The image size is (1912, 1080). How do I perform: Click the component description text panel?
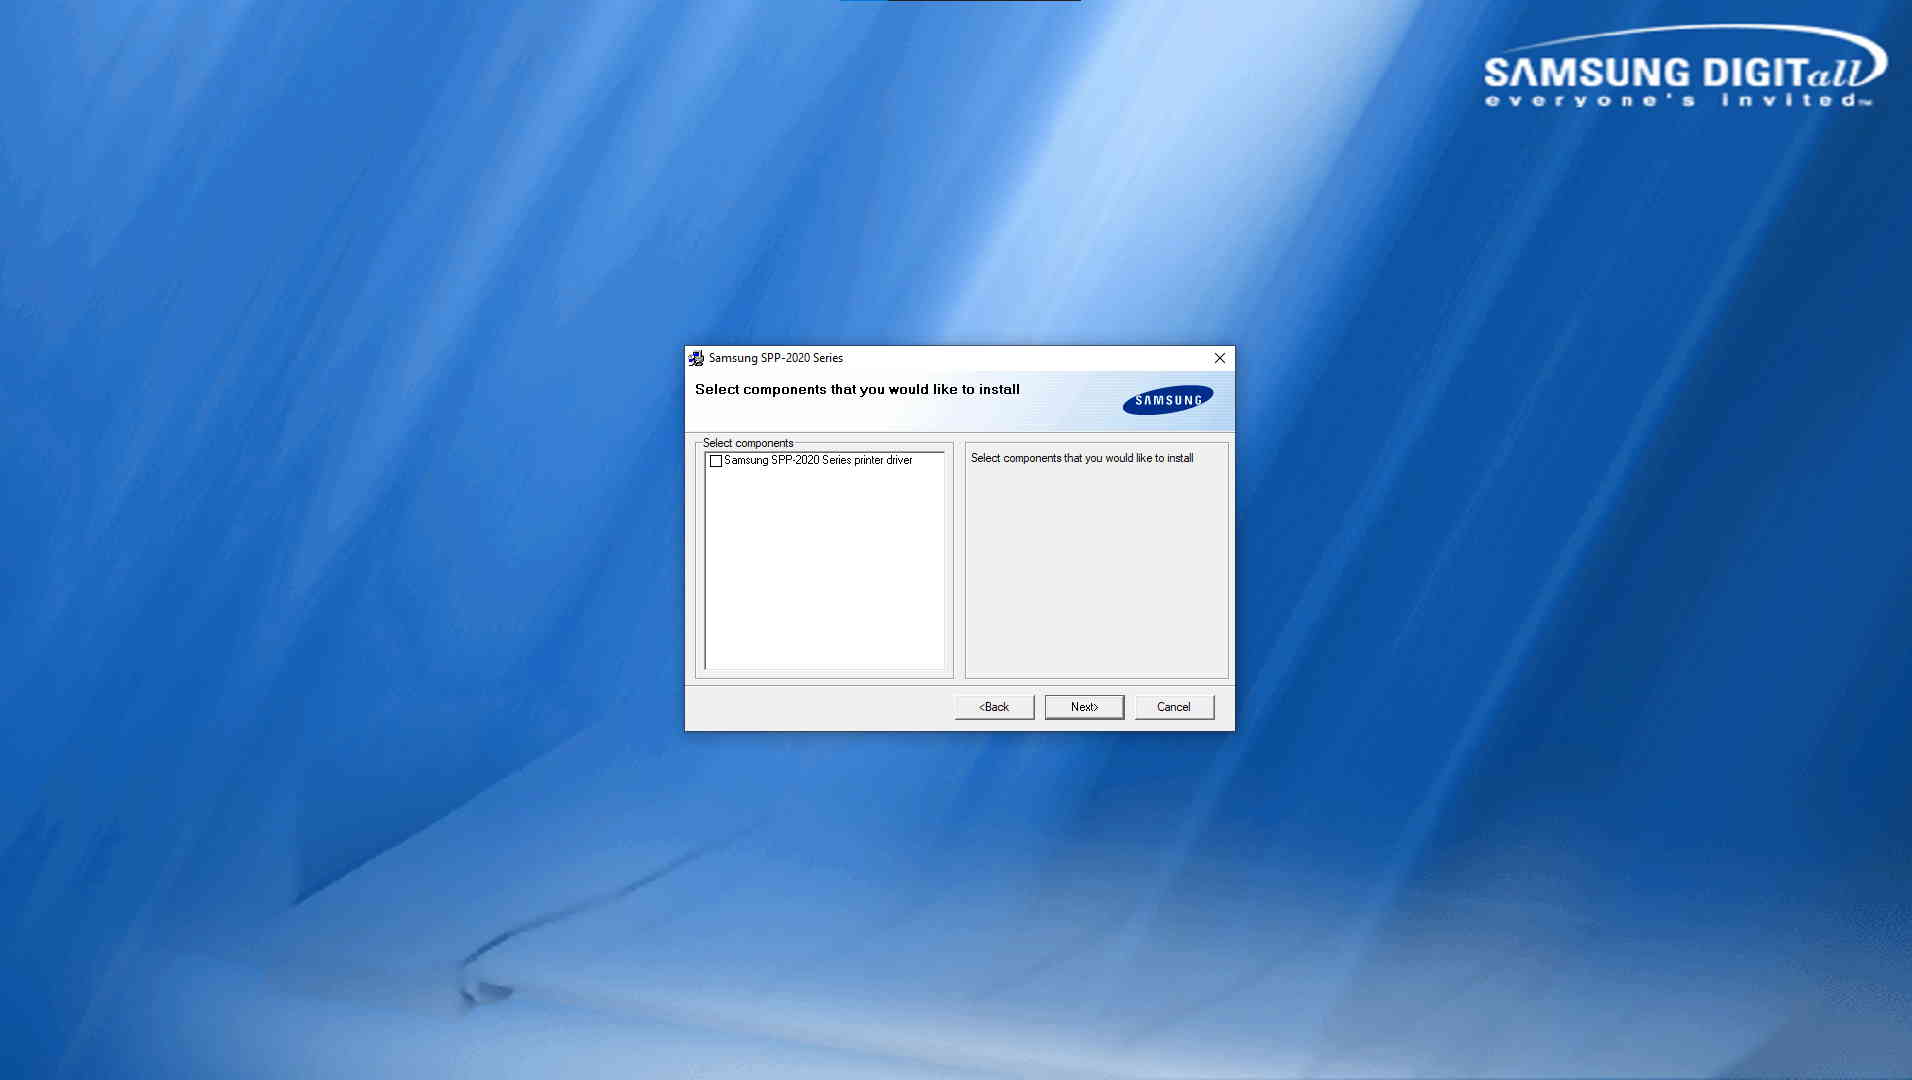click(1096, 560)
